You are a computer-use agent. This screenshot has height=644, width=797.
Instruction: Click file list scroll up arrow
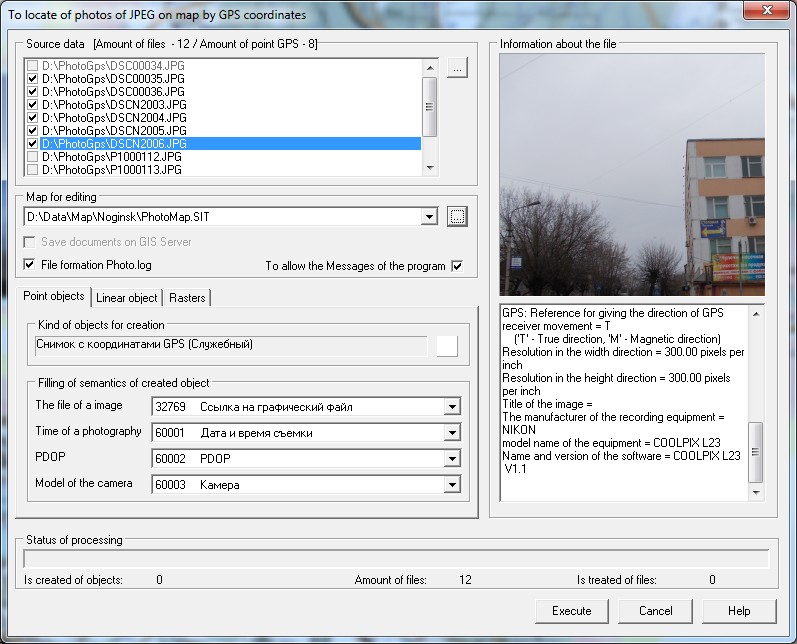(430, 68)
